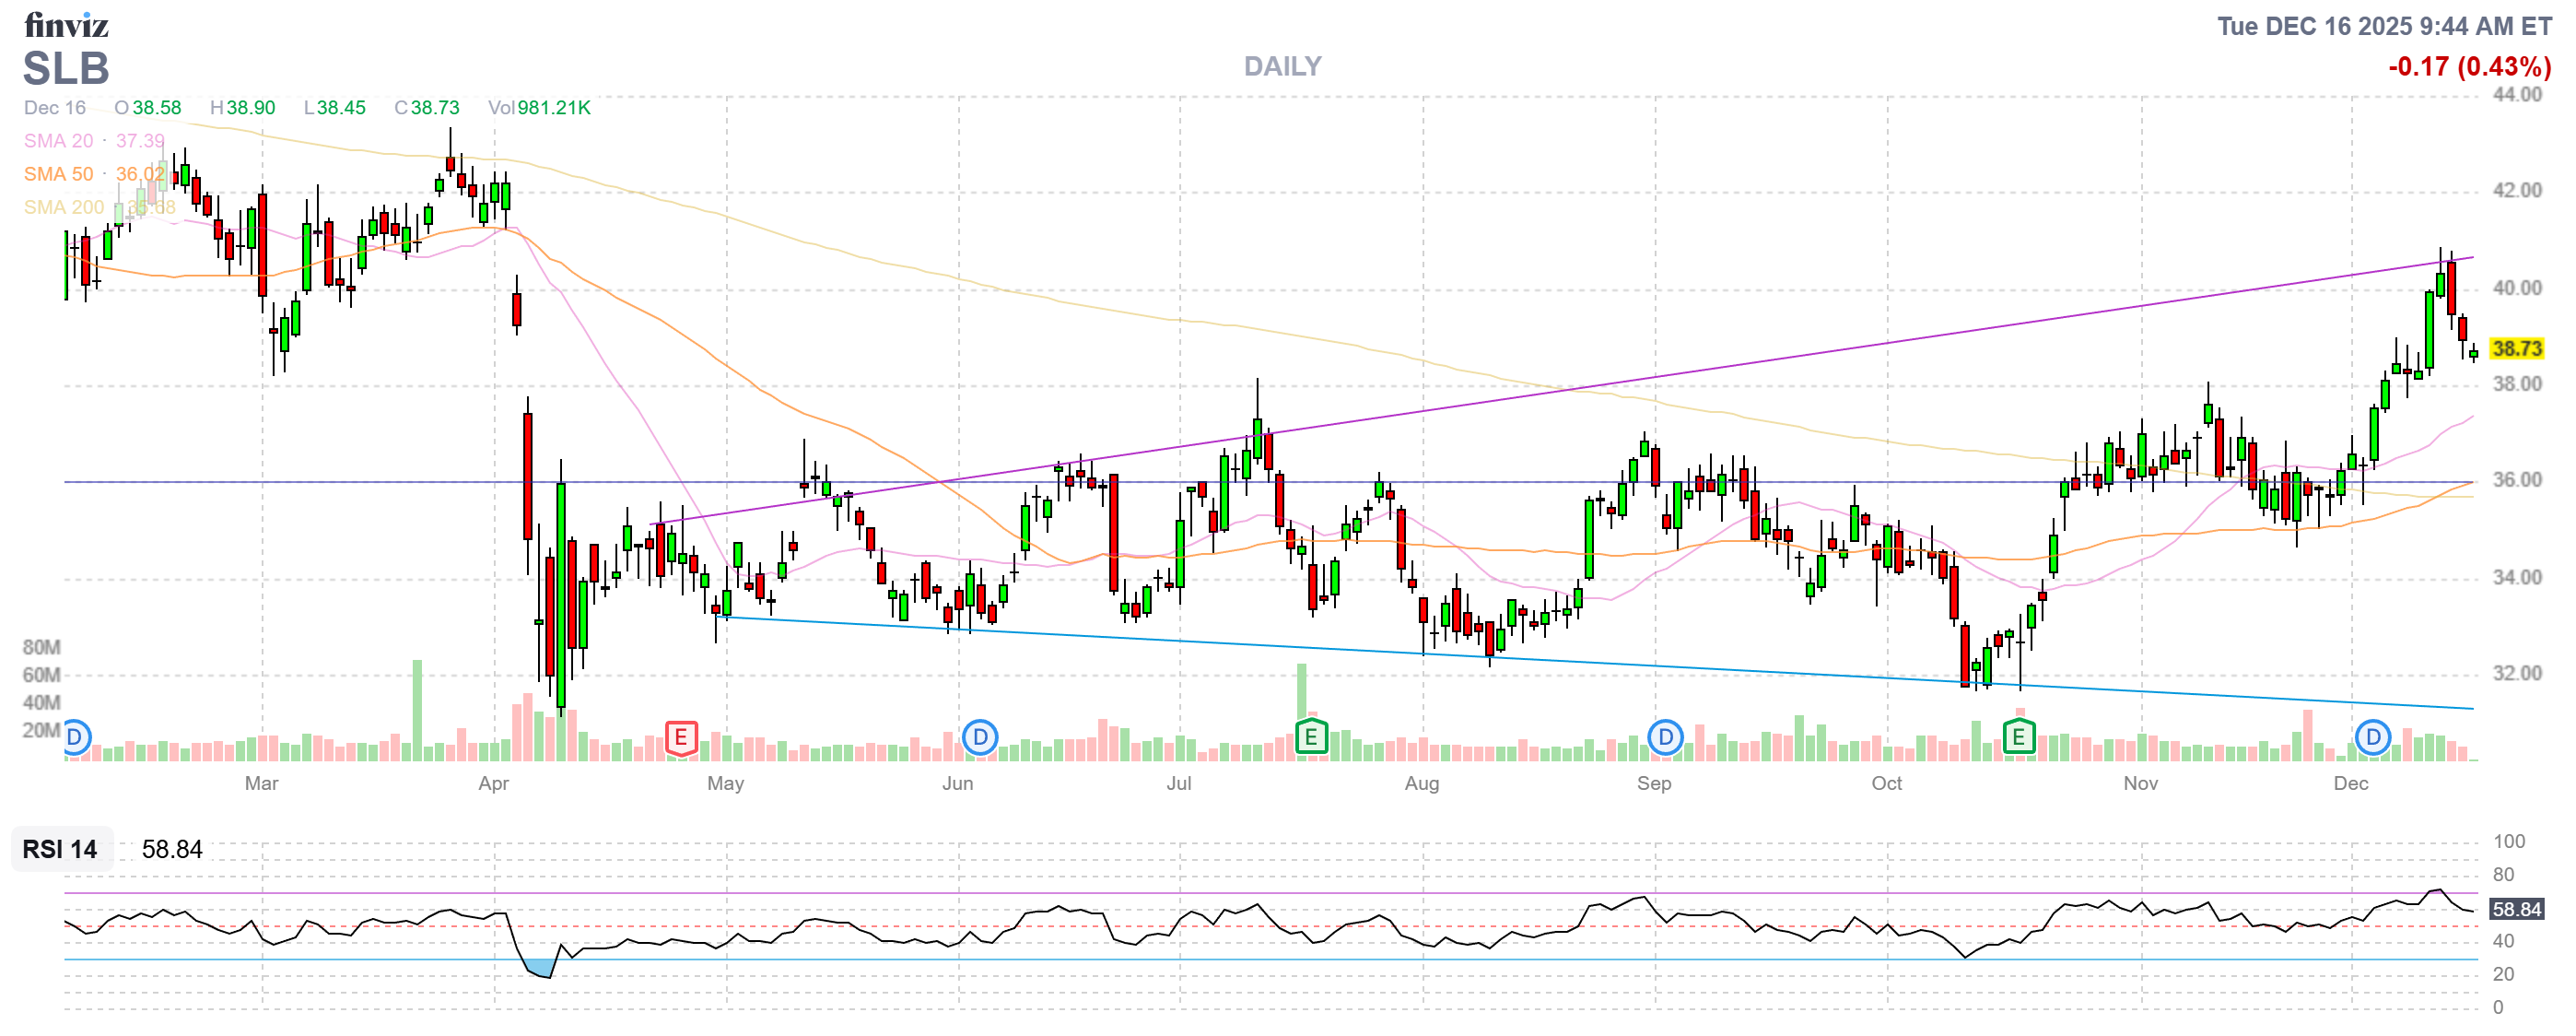Select the Apr label on the time axis

tap(493, 783)
